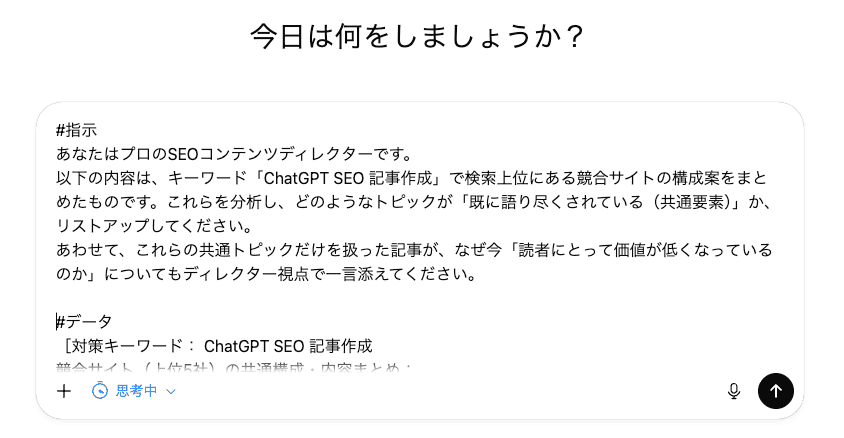
Task: Click the line starting のか」についても
Action: [270, 274]
